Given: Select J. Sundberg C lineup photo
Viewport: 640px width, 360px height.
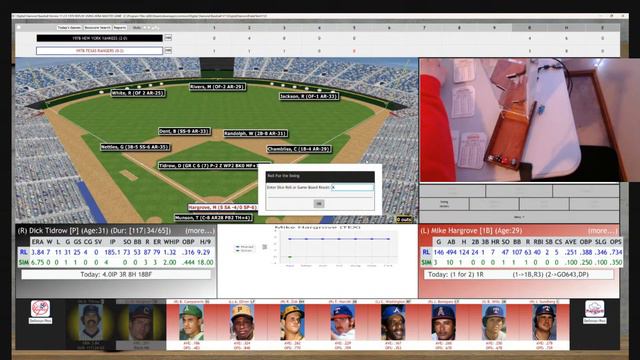Looking at the screenshot, I should (544, 322).
